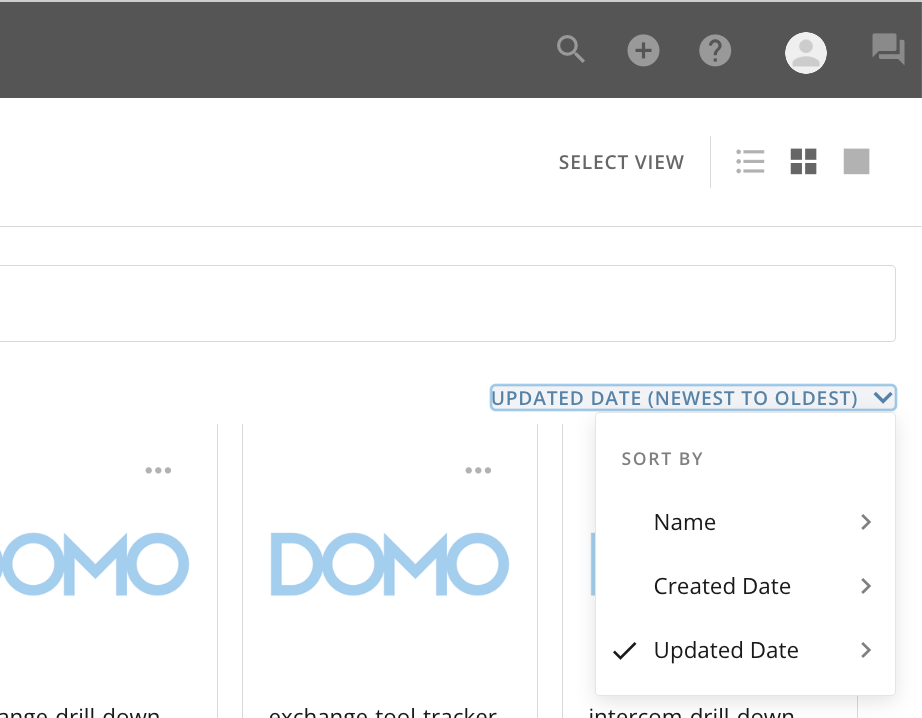
Task: Select Name in the Sort By menu
Action: click(x=684, y=522)
